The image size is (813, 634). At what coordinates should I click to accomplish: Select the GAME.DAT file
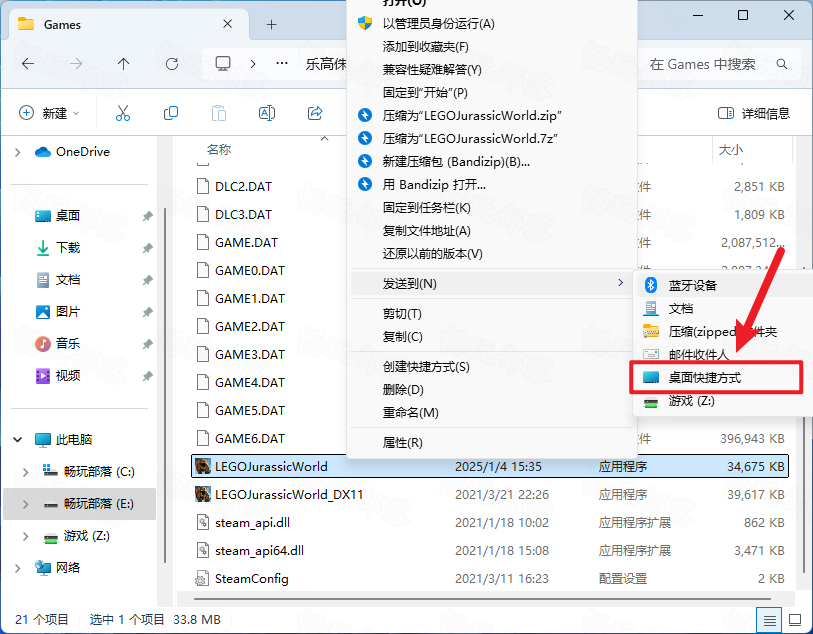pyautogui.click(x=246, y=243)
